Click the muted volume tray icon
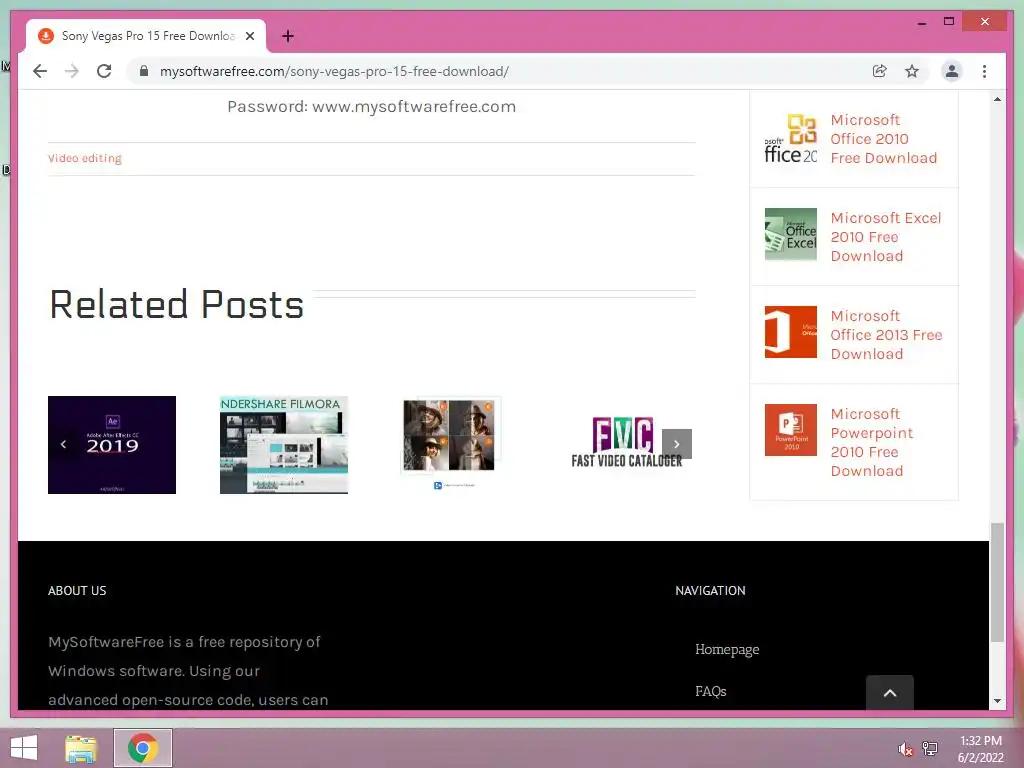This screenshot has height=768, width=1024. 905,749
